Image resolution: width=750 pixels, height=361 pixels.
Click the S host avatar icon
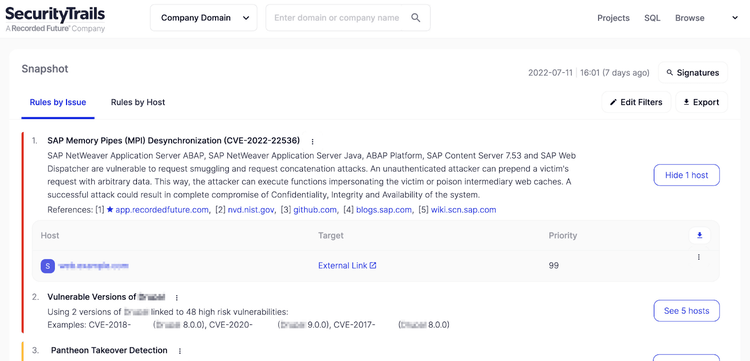point(47,265)
